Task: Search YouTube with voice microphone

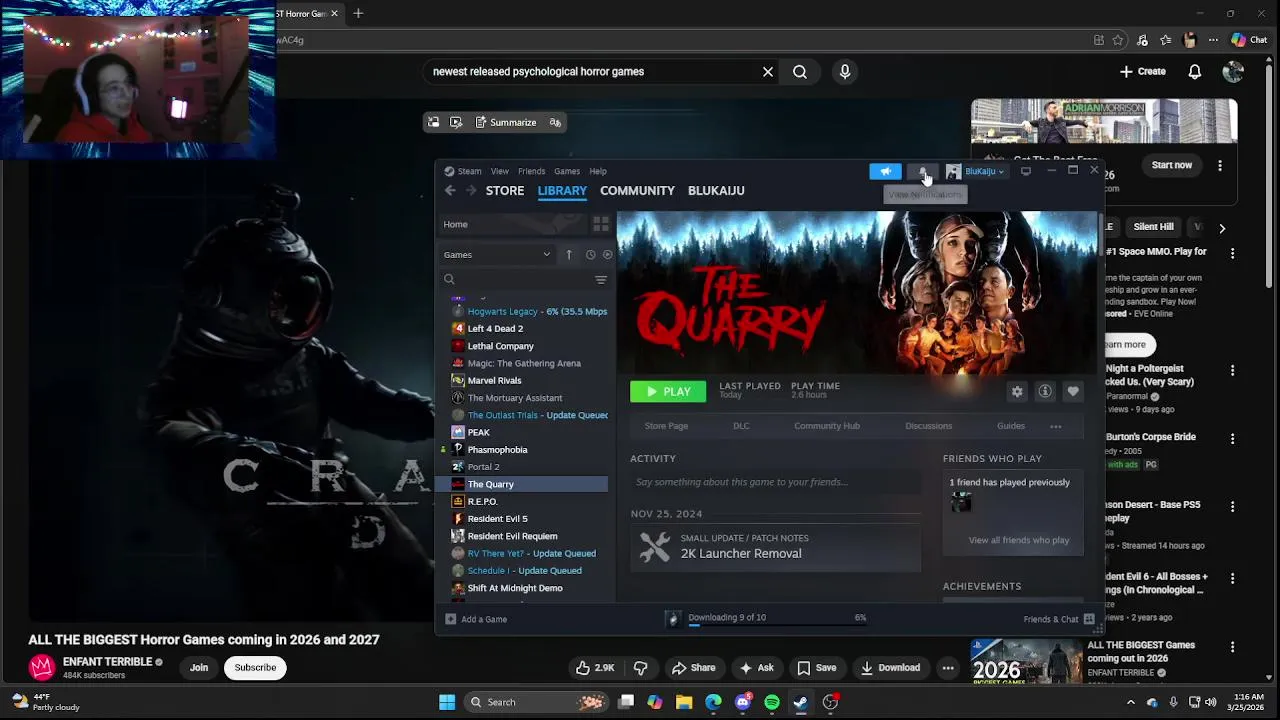Action: (x=845, y=72)
